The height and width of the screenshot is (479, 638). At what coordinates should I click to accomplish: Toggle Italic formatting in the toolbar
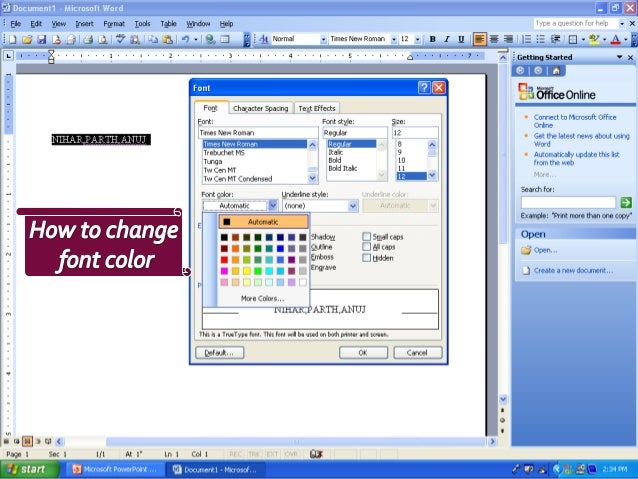(x=447, y=39)
